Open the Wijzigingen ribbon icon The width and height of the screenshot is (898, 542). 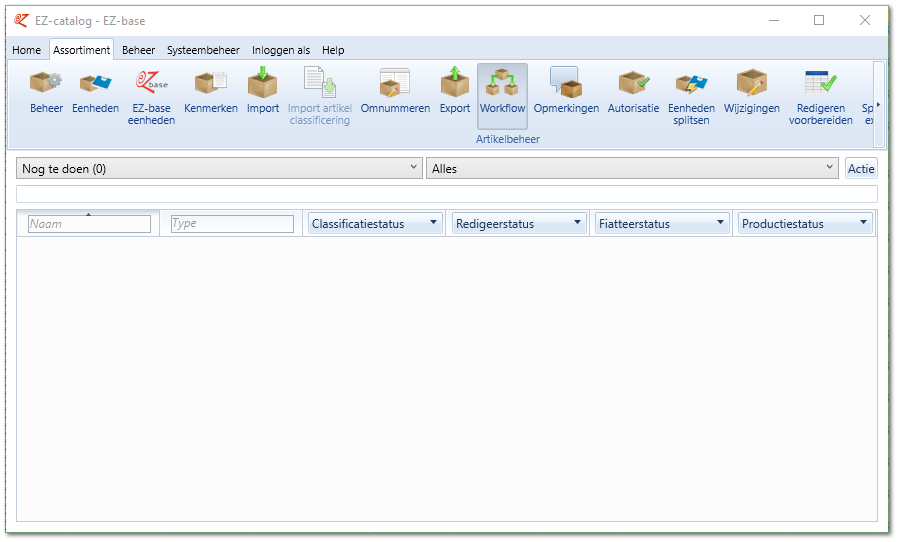(x=751, y=91)
